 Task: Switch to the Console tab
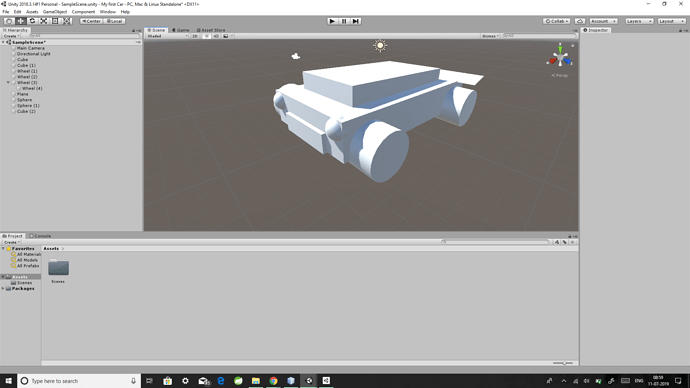point(40,236)
